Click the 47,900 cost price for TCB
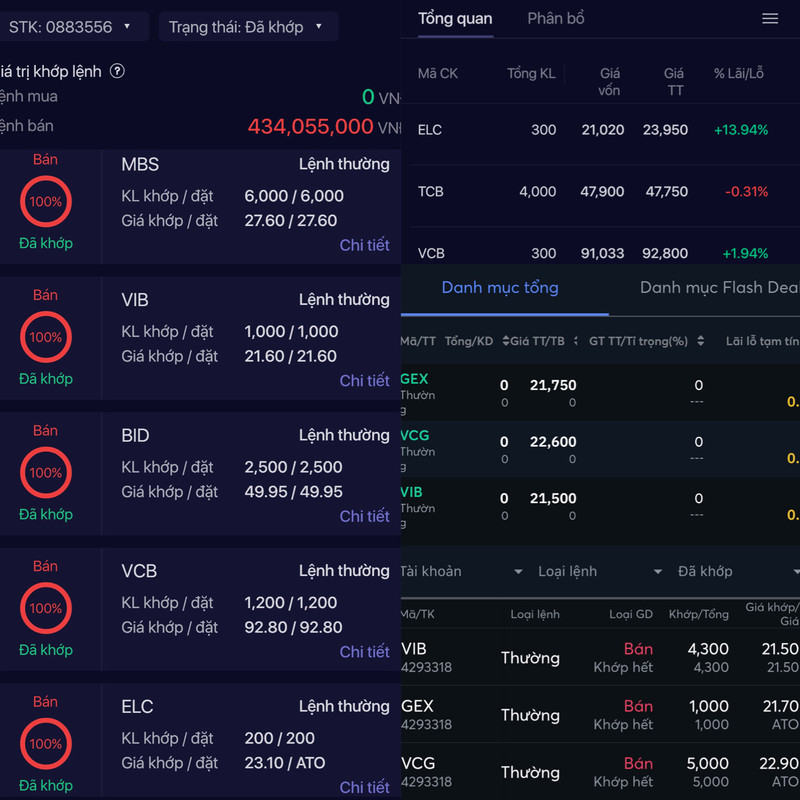 tap(602, 192)
